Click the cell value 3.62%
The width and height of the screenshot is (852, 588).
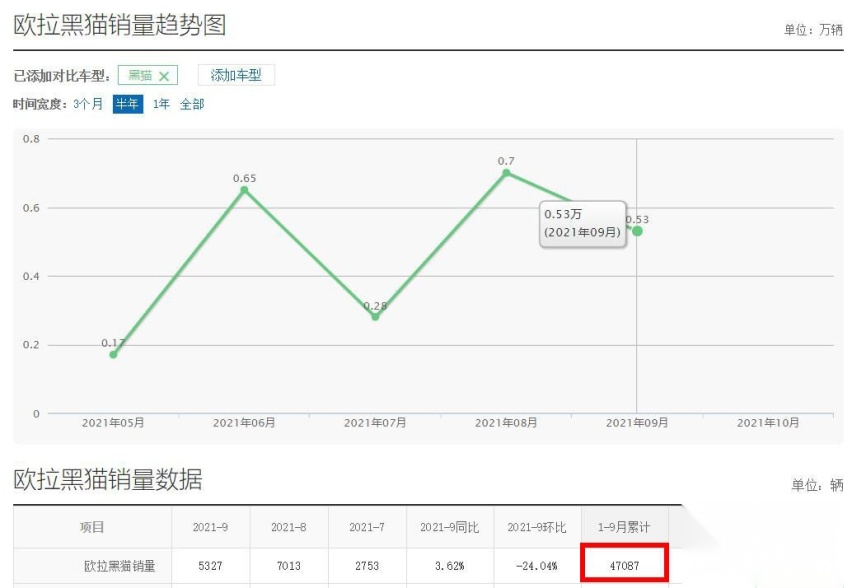[449, 566]
